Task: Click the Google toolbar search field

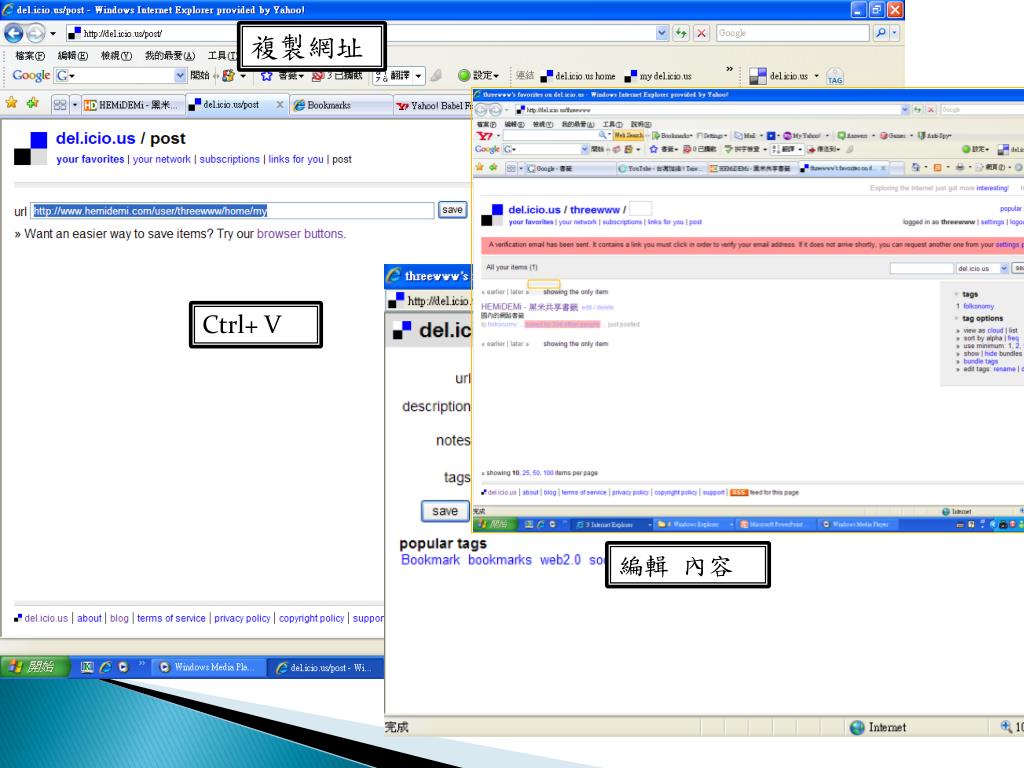Action: [x=121, y=76]
